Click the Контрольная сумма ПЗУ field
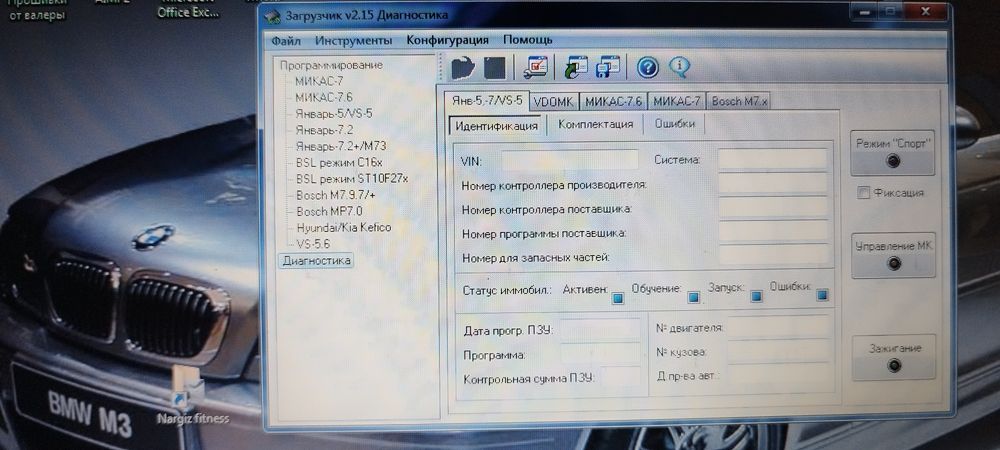 point(621,377)
